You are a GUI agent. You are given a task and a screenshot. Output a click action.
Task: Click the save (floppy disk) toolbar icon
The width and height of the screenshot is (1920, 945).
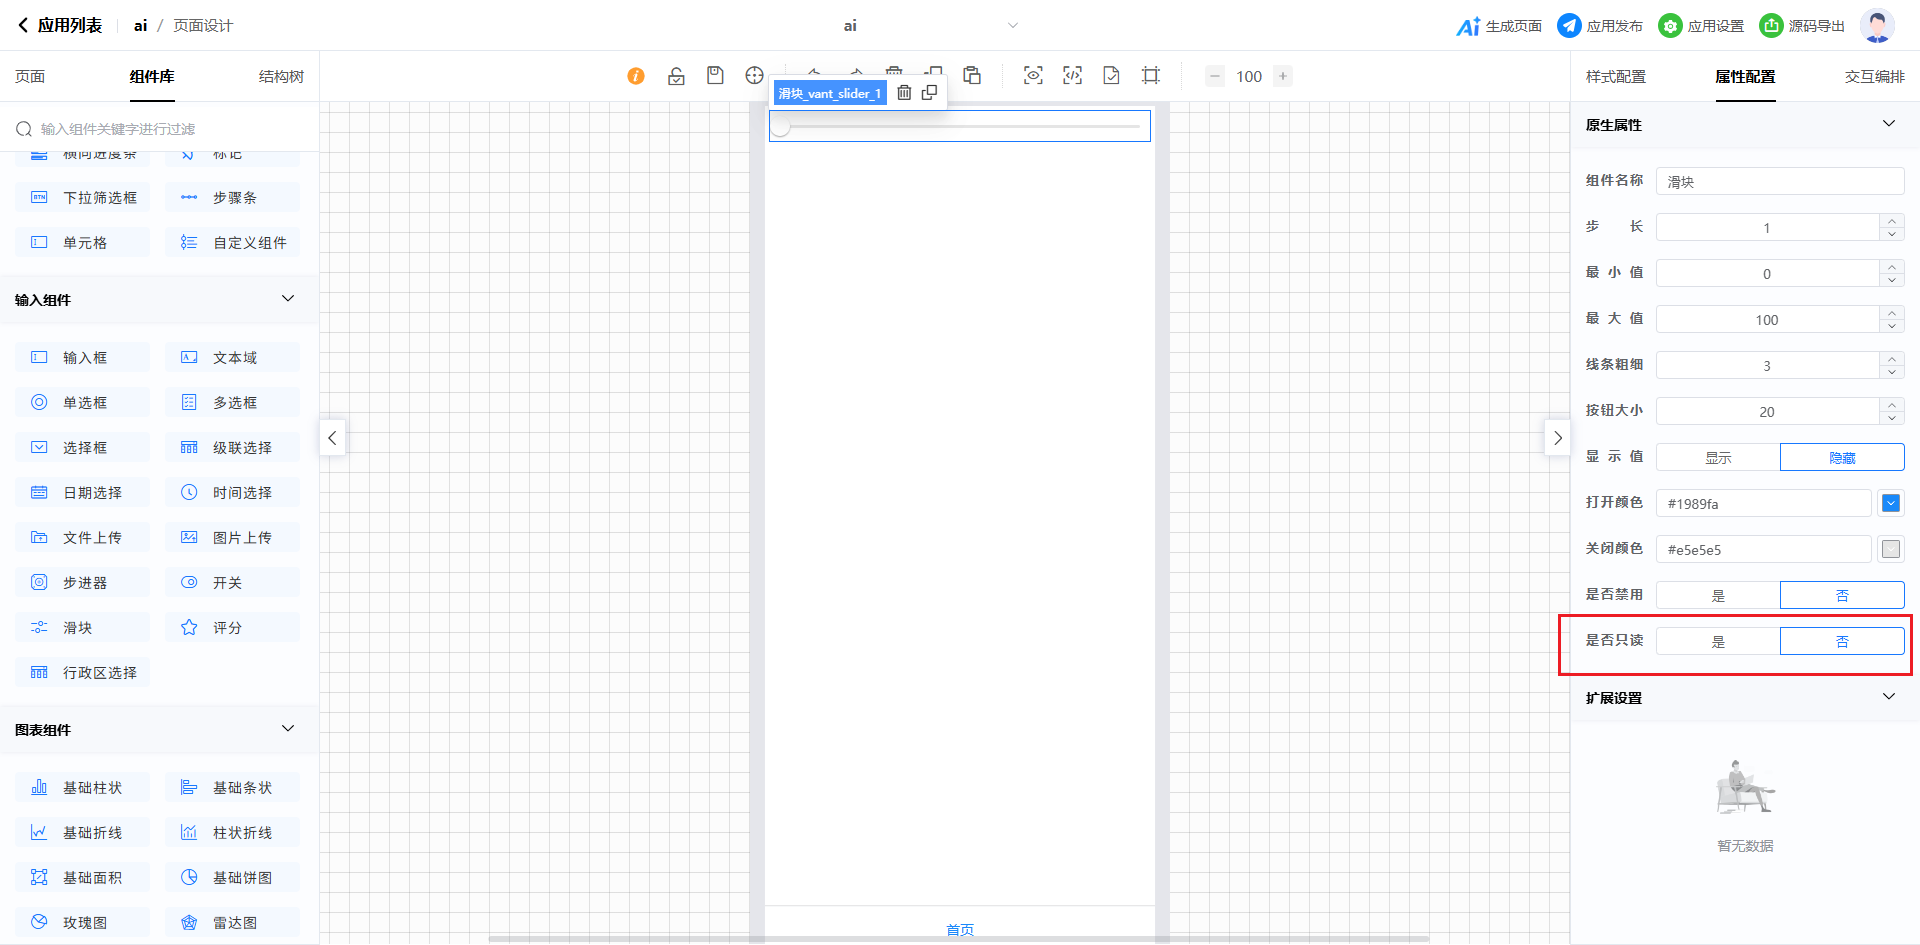point(715,76)
